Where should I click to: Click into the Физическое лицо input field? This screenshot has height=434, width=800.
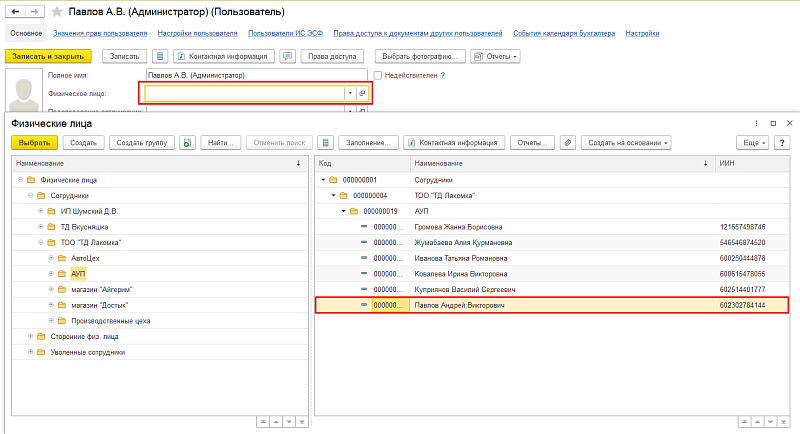(245, 93)
